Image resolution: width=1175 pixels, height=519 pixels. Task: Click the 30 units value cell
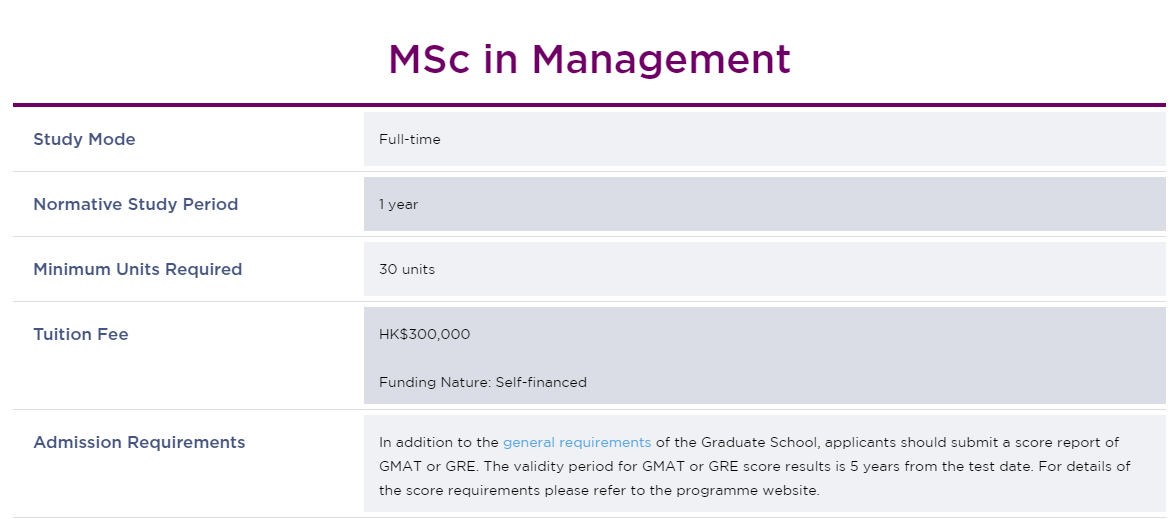coord(765,270)
